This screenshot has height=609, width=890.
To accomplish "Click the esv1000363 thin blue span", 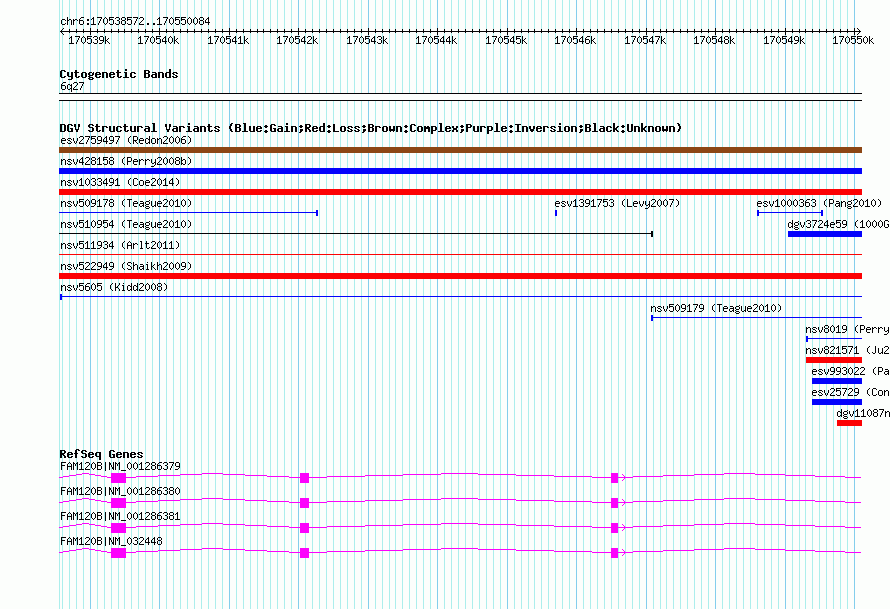I will pyautogui.click(x=790, y=213).
